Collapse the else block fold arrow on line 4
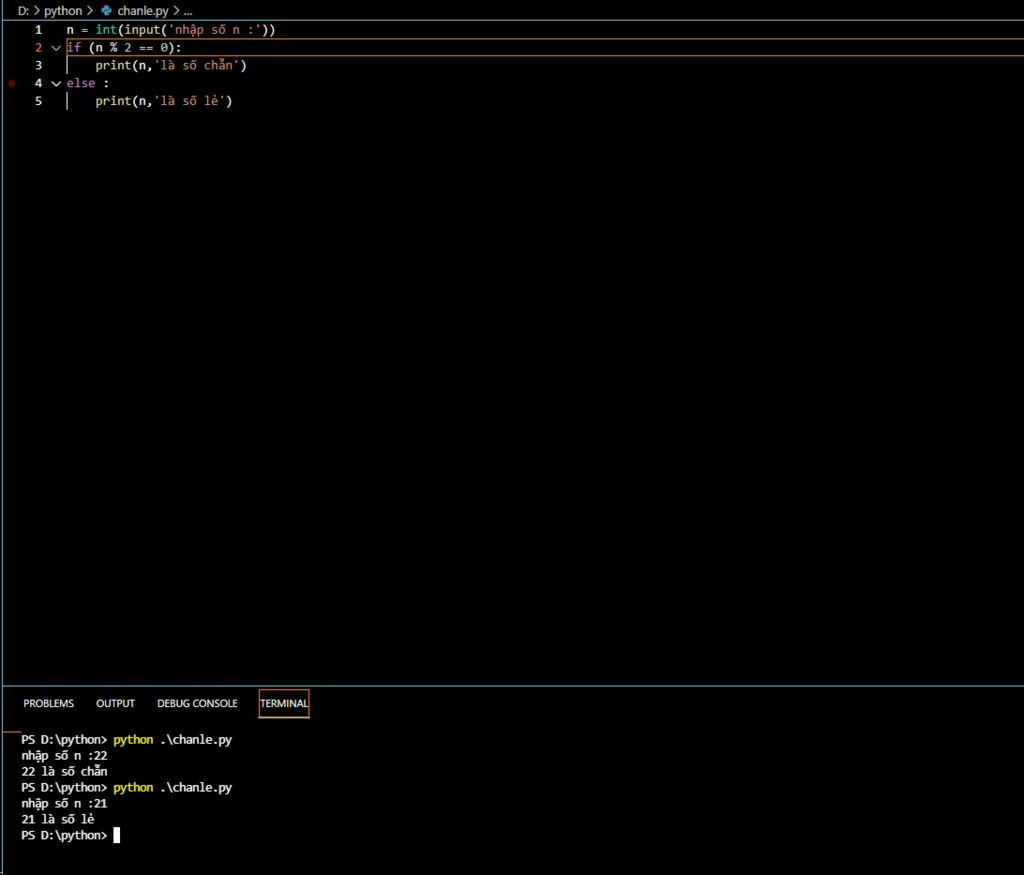This screenshot has height=875, width=1024. point(56,84)
